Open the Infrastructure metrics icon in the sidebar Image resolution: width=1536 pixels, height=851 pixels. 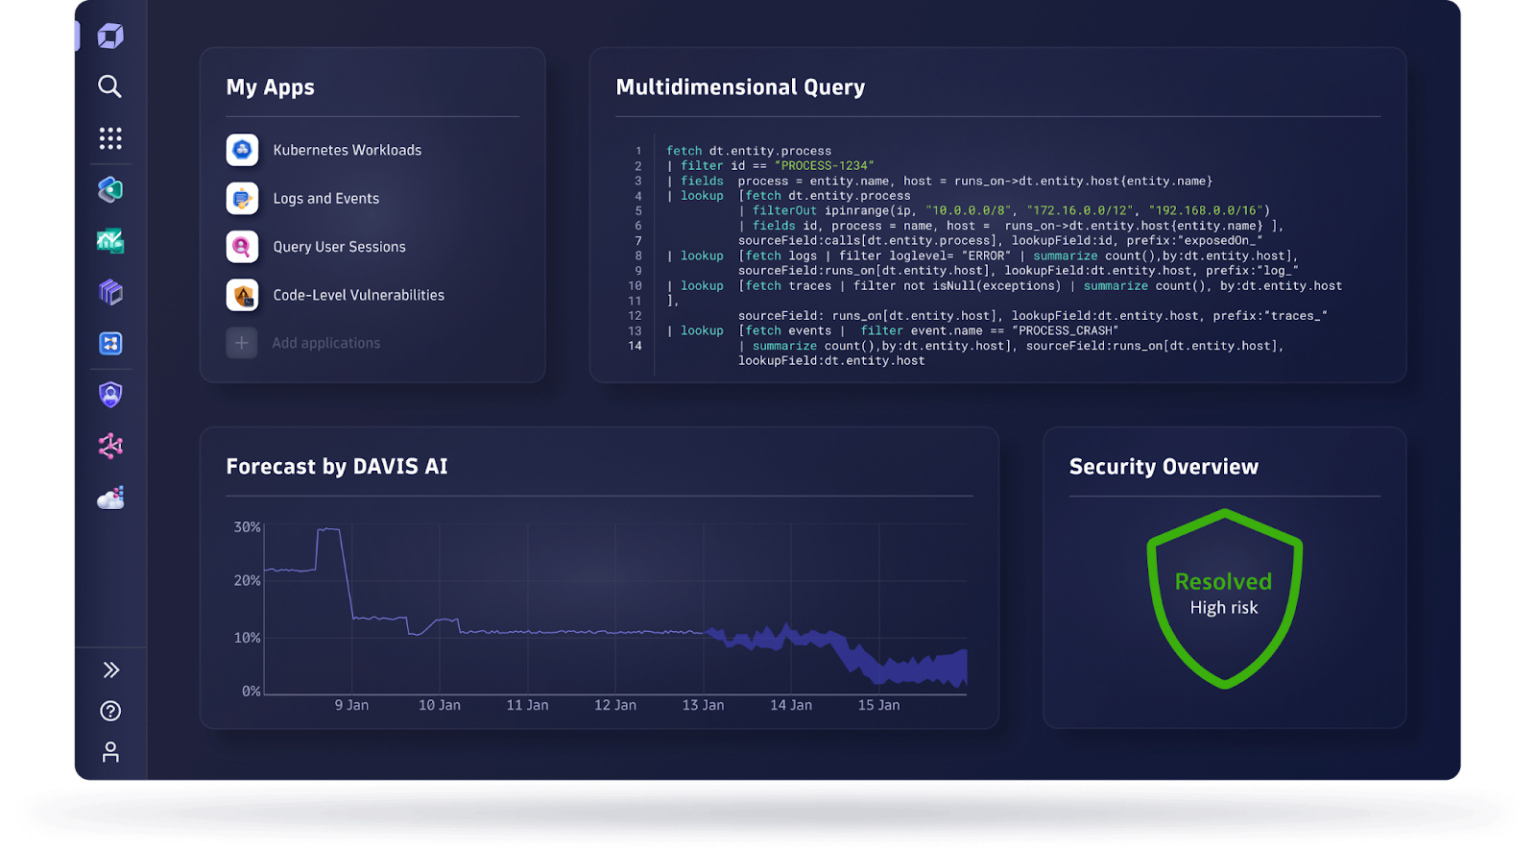click(x=110, y=240)
